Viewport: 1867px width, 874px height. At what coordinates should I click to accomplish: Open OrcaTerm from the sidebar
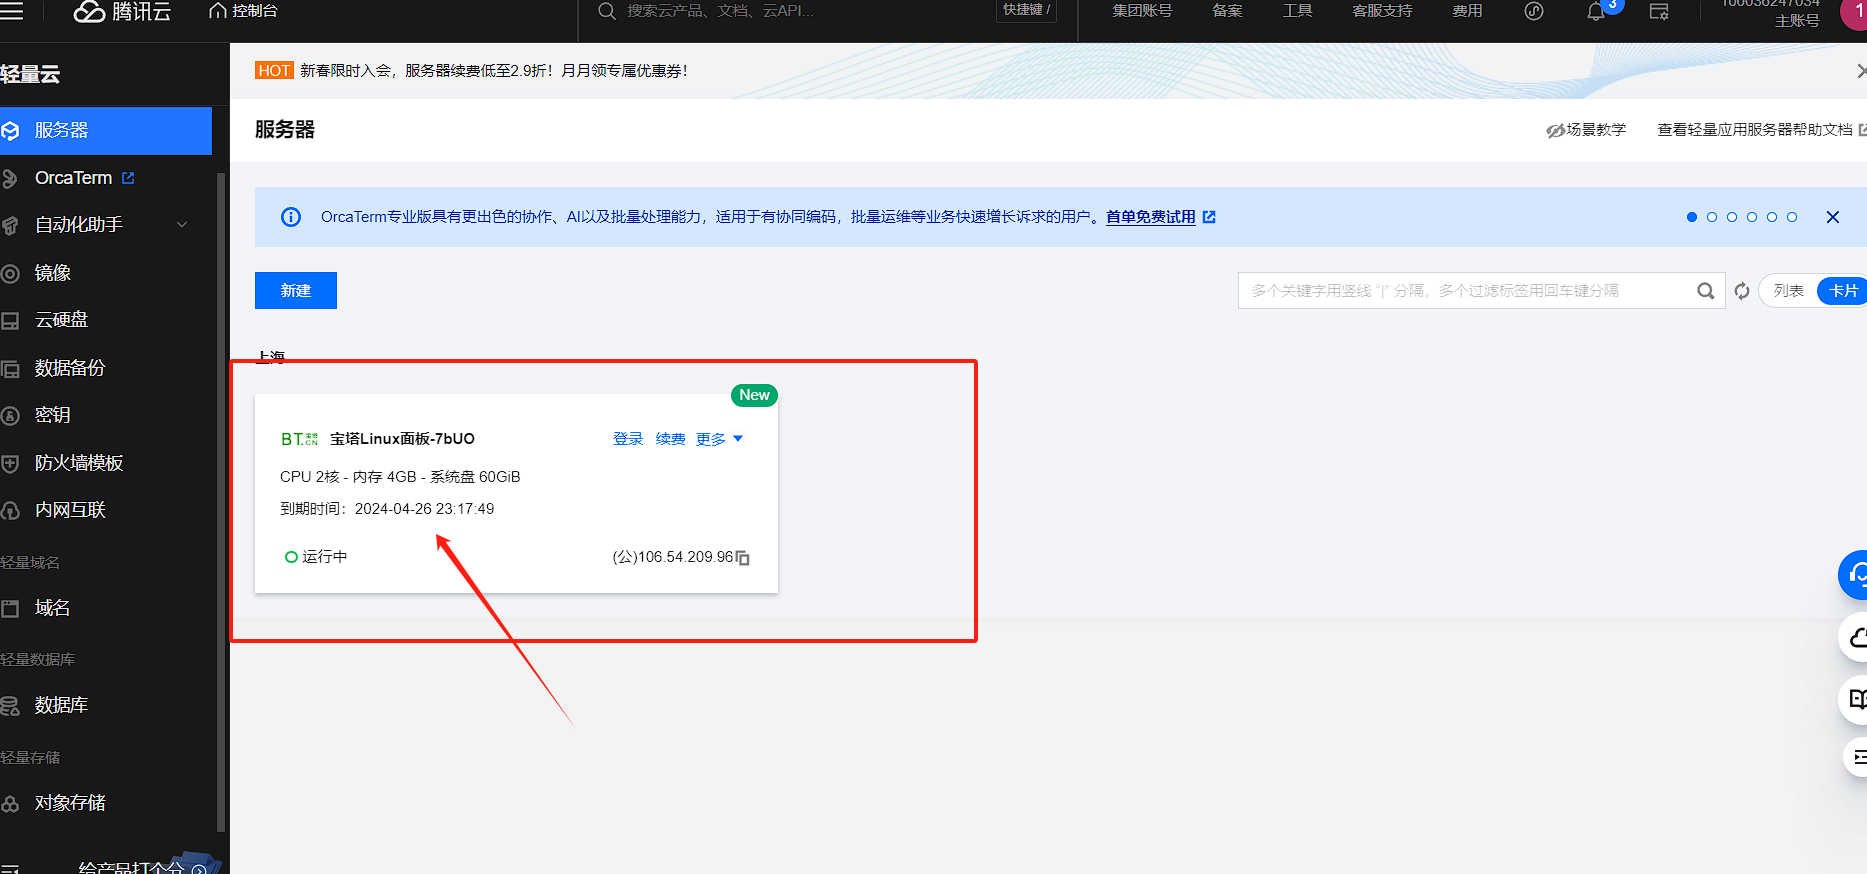pos(73,178)
